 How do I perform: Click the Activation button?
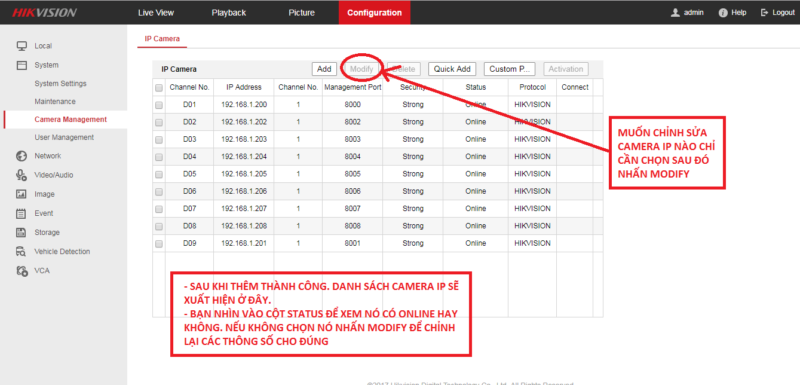click(x=566, y=69)
